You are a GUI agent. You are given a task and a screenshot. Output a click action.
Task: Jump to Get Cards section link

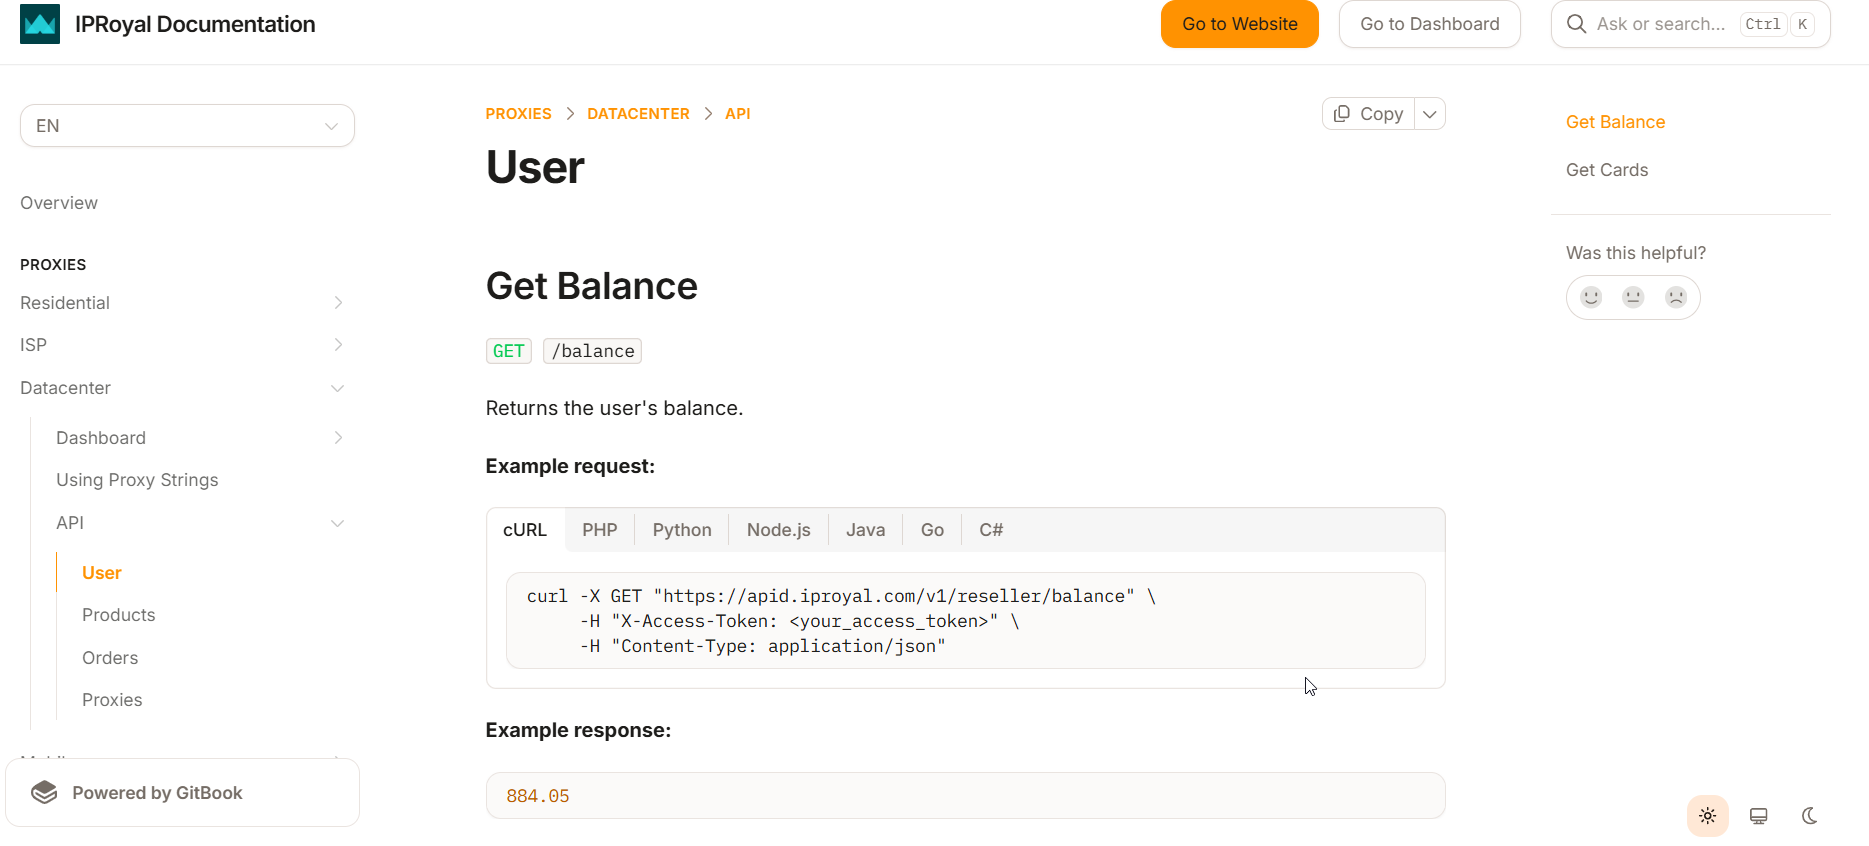point(1606,170)
